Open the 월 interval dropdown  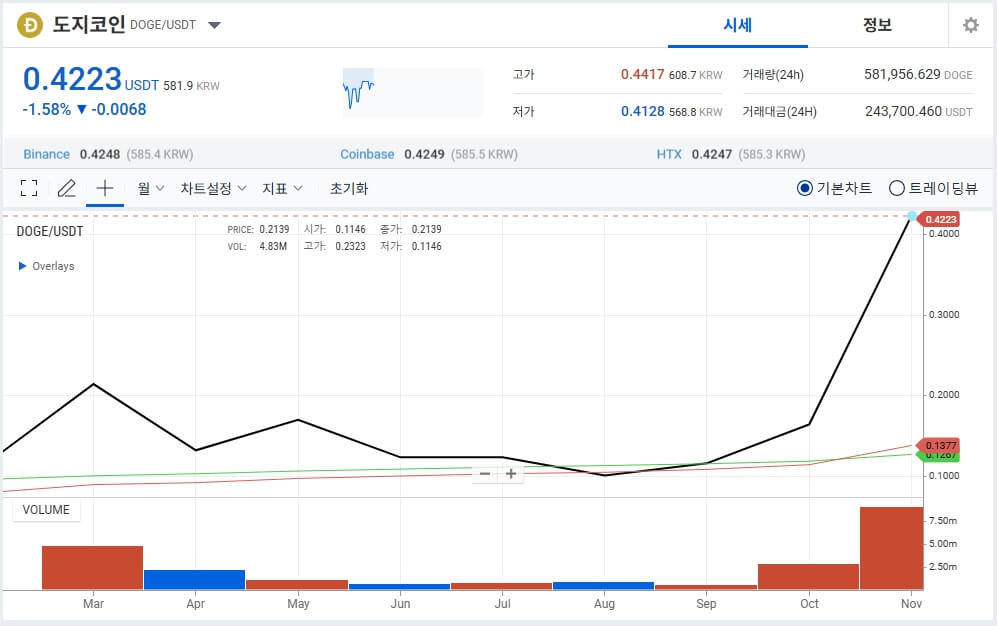coord(151,188)
